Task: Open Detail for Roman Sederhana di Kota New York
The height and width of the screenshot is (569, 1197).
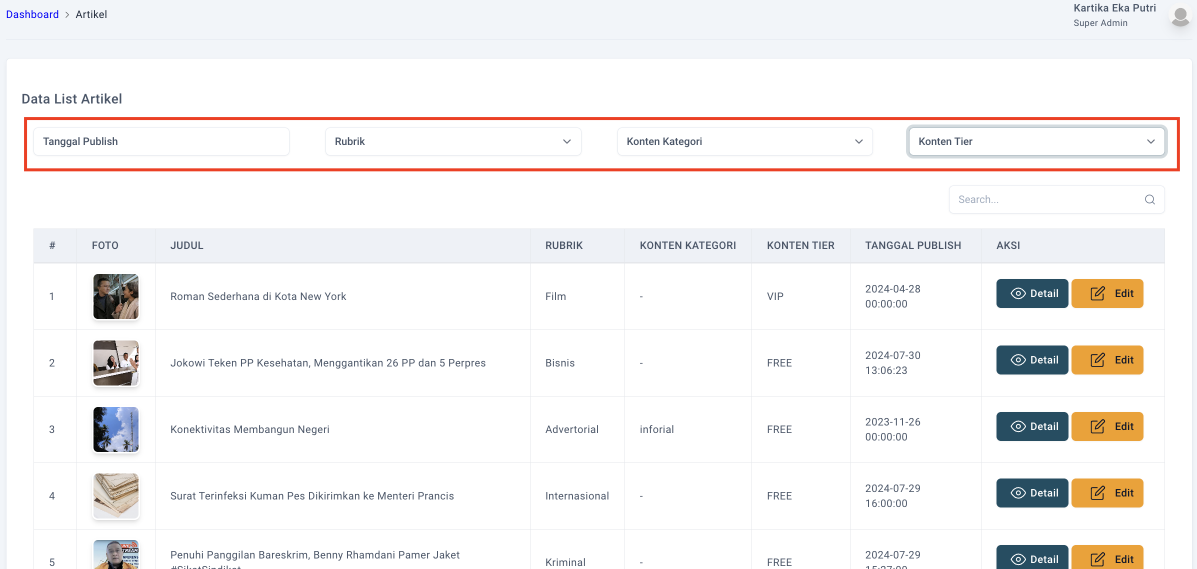Action: pyautogui.click(x=1032, y=293)
